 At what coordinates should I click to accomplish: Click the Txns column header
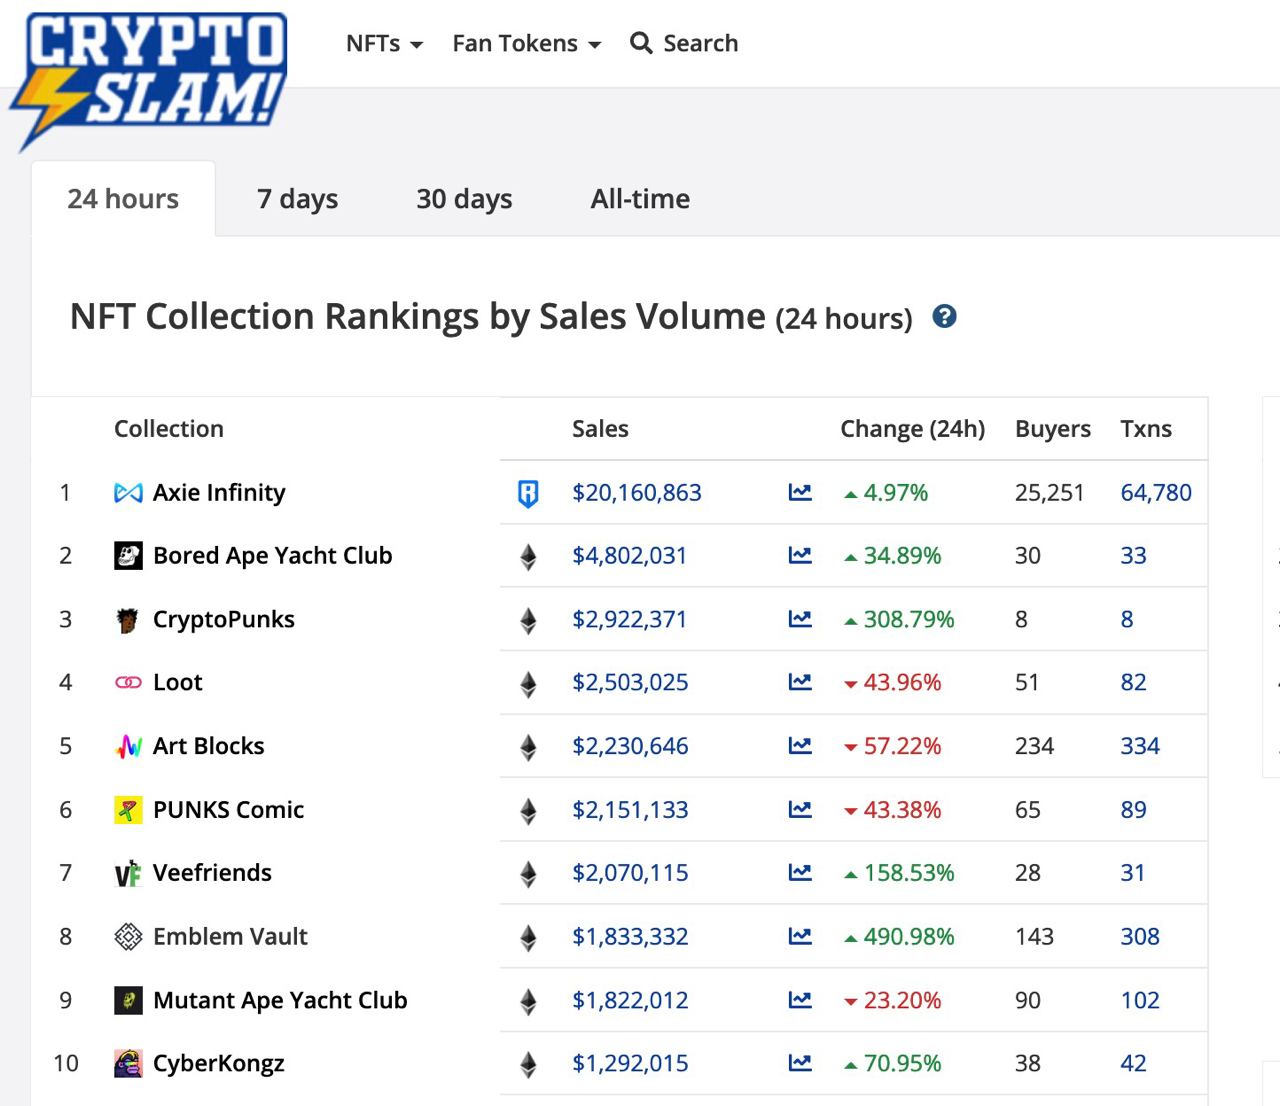pos(1146,429)
